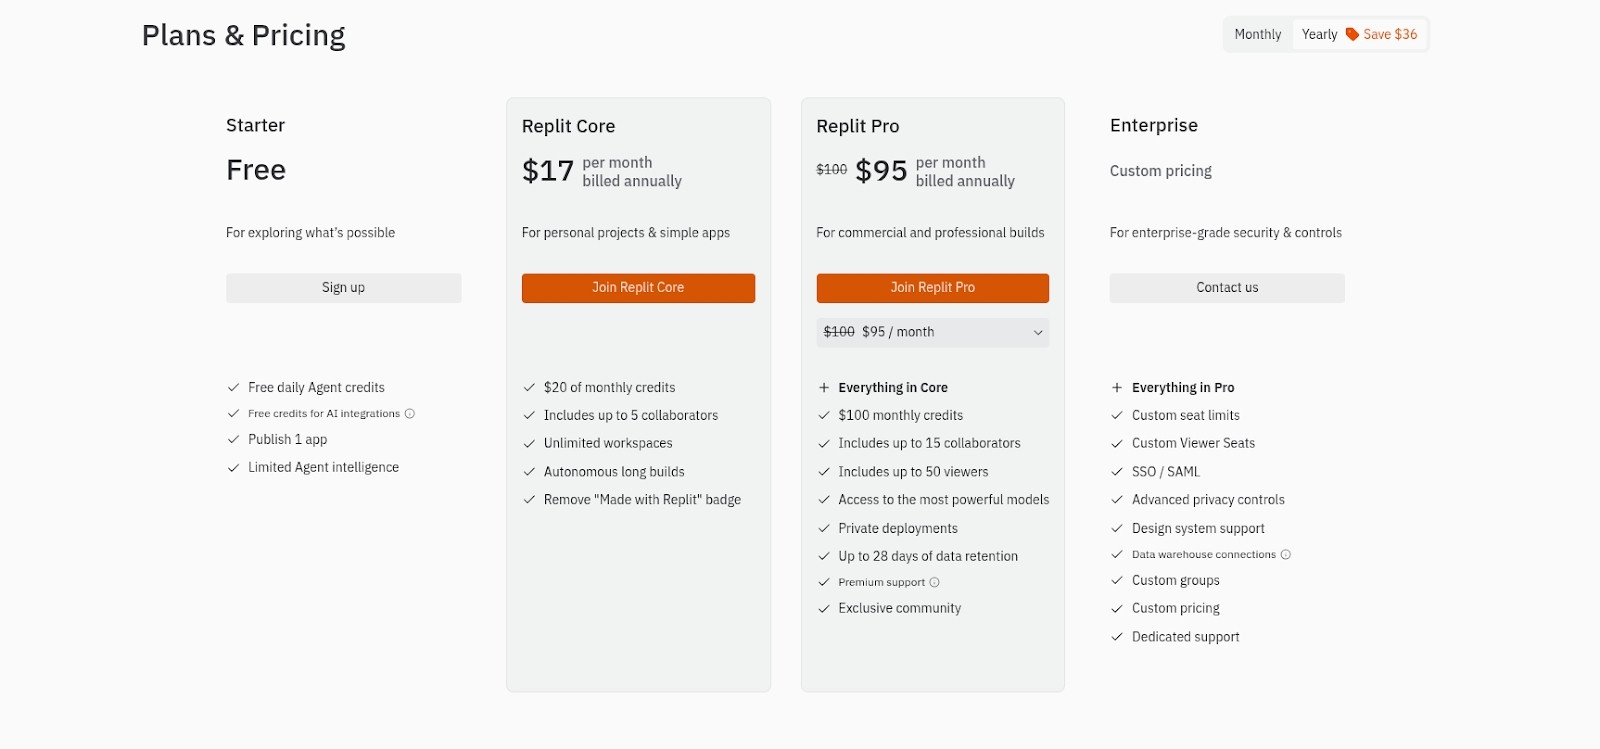Click plus icon beside Everything in Core
The width and height of the screenshot is (1600, 749).
pyautogui.click(x=824, y=387)
